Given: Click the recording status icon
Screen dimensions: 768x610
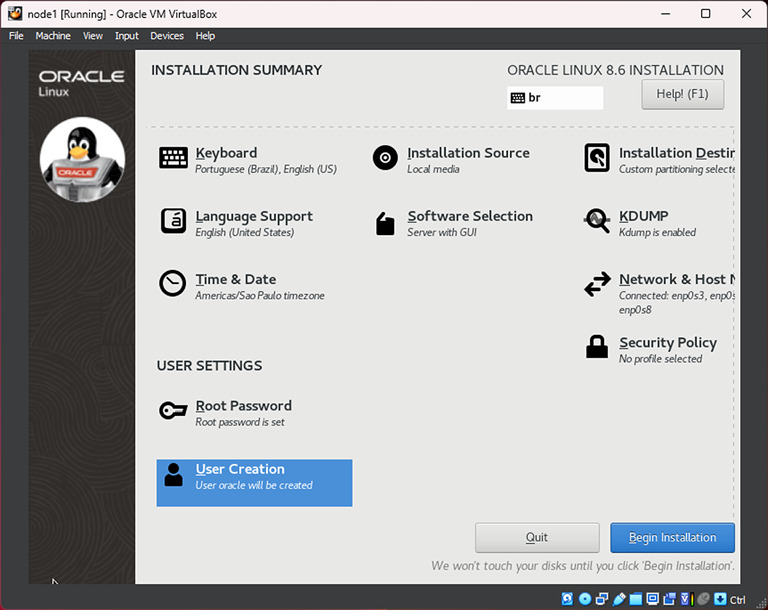Looking at the screenshot, I should tap(669, 599).
